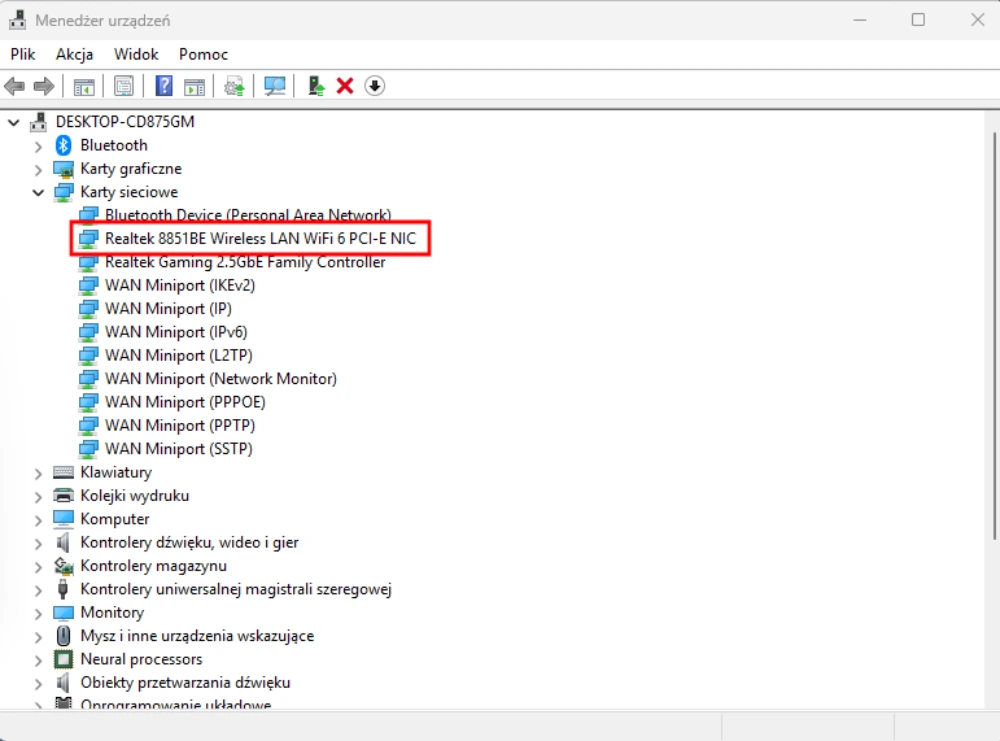The width and height of the screenshot is (1000, 741).
Task: Open the Akcja menu
Action: 75,54
